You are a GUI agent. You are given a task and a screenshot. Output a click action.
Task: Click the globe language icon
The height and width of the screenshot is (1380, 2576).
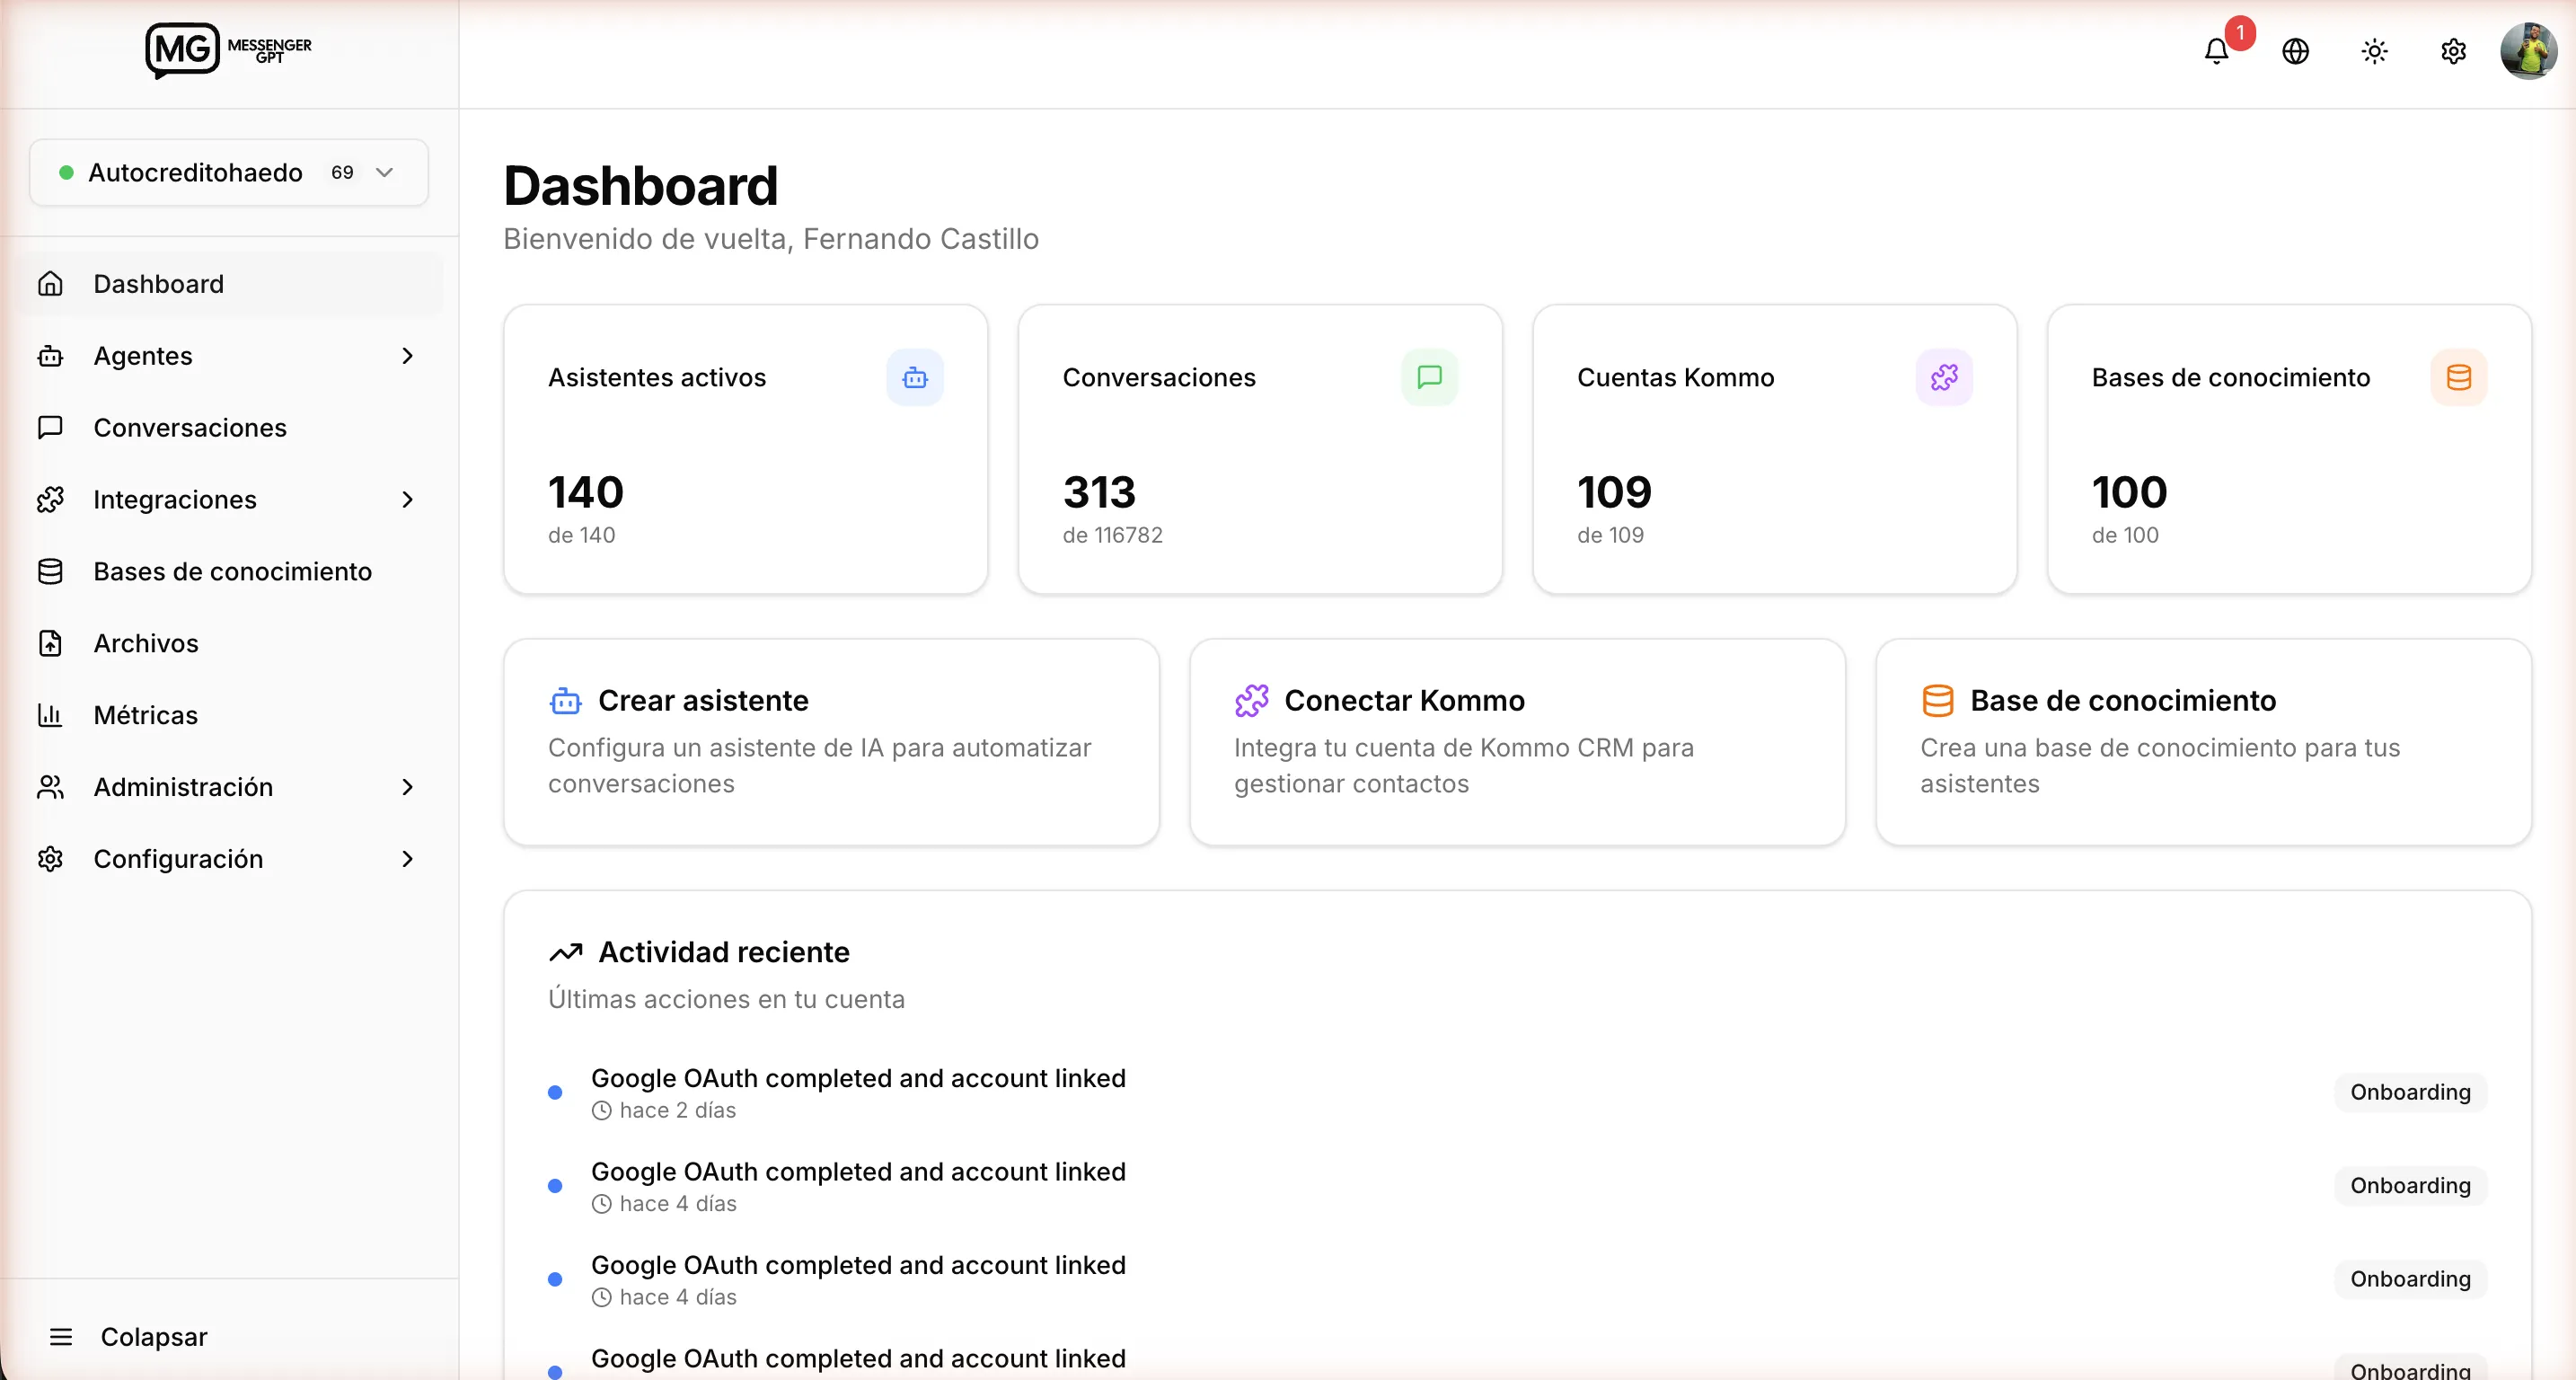pyautogui.click(x=2295, y=51)
